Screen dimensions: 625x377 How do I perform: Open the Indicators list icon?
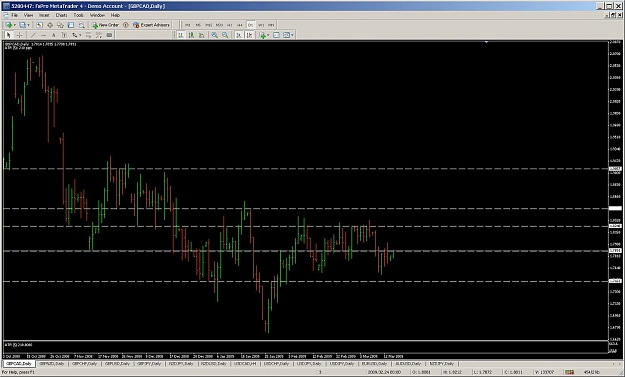coord(263,35)
